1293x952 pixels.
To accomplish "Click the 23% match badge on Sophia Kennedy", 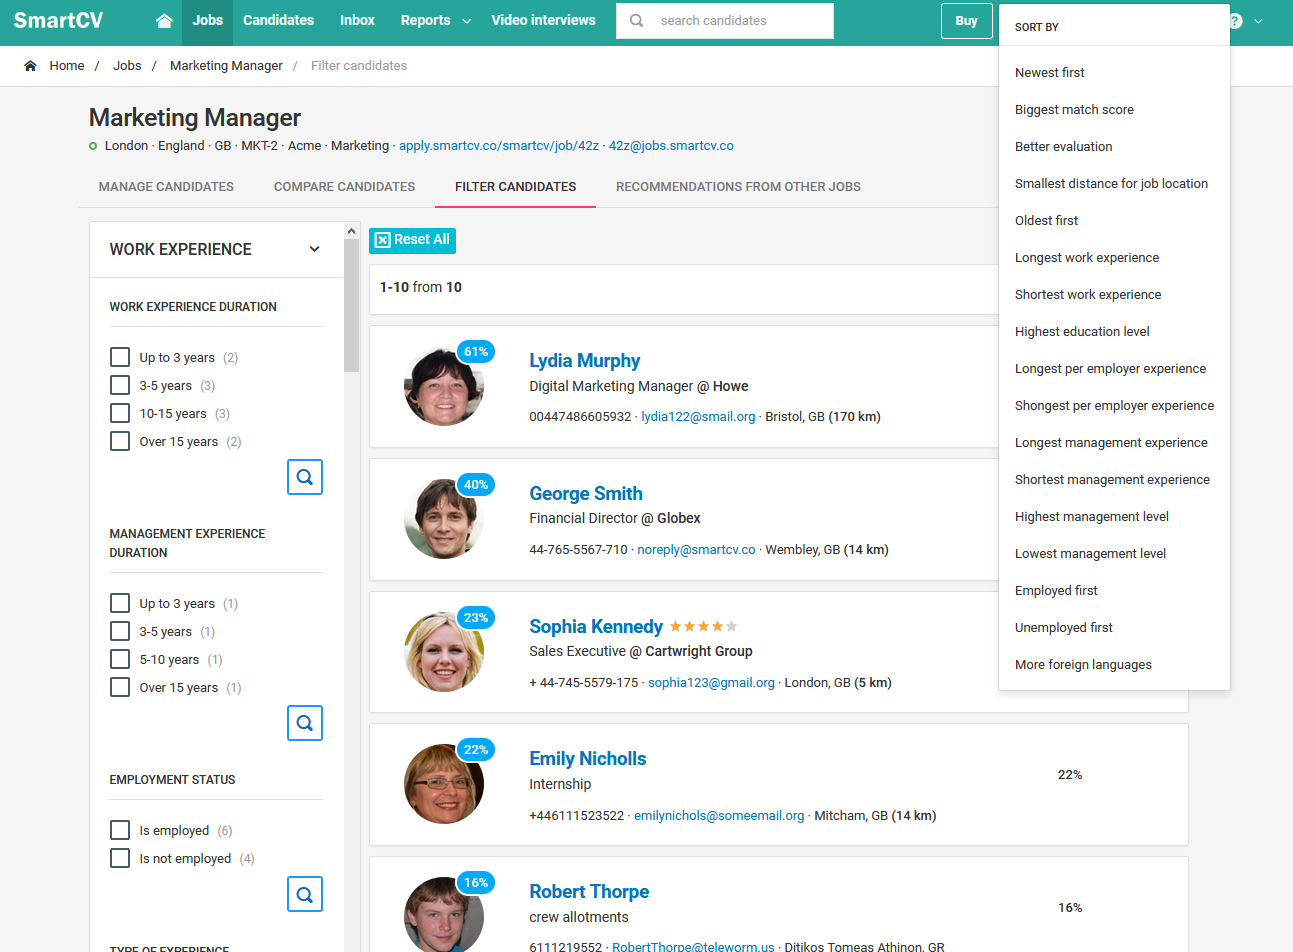I will click(476, 618).
